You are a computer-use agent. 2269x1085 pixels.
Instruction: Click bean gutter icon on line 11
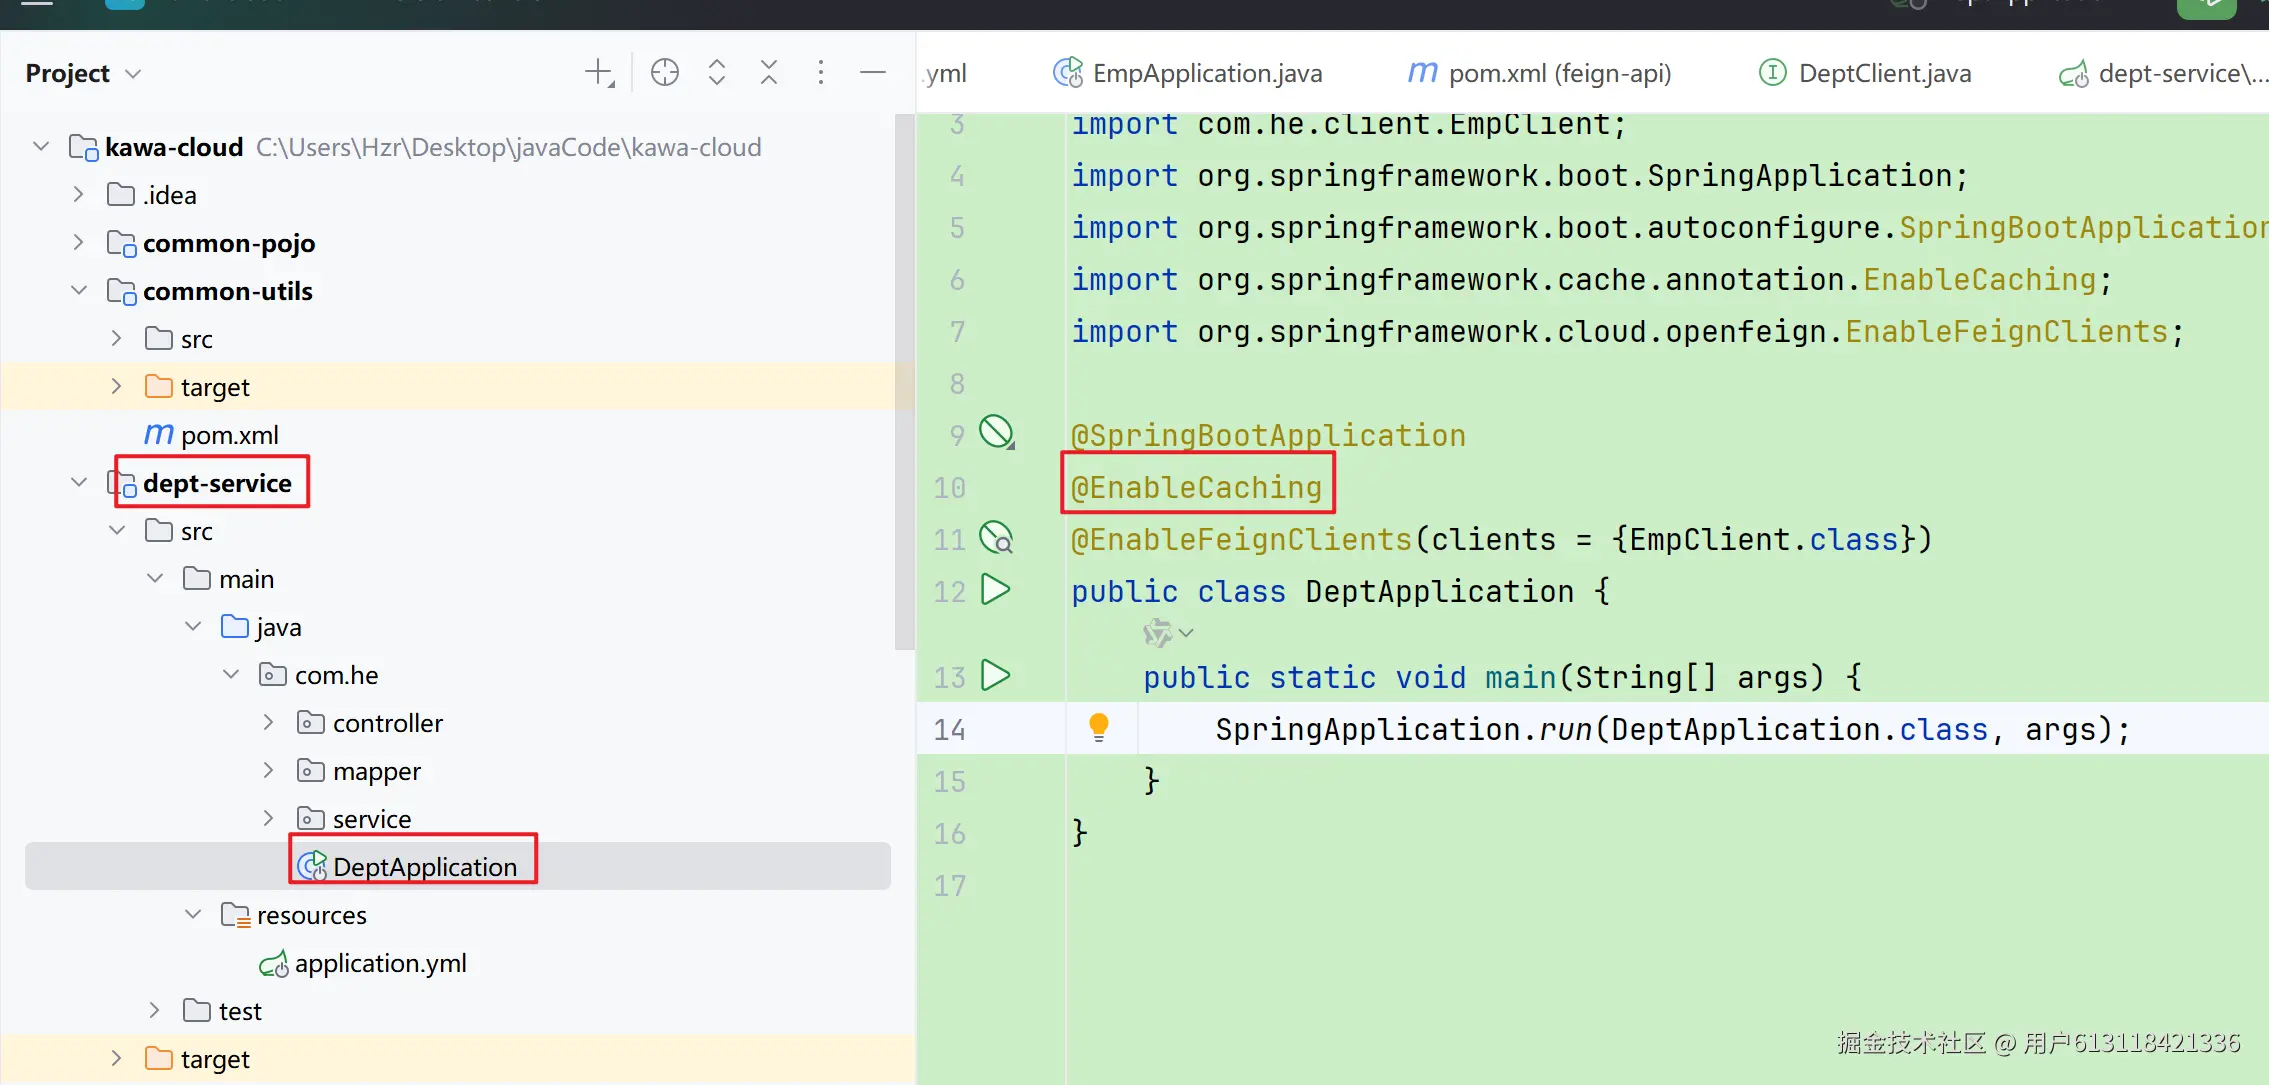click(x=995, y=538)
